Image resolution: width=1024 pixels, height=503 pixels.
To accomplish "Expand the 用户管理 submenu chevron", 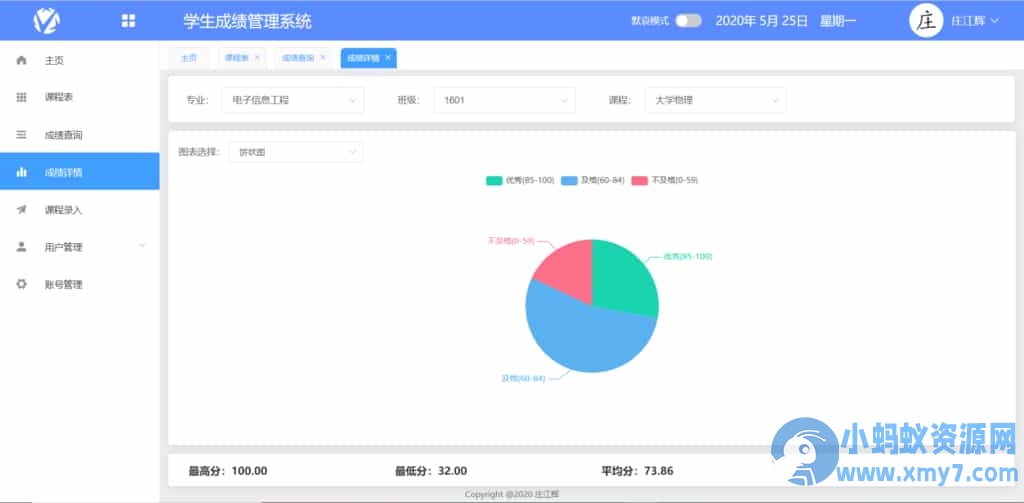I will click(143, 246).
